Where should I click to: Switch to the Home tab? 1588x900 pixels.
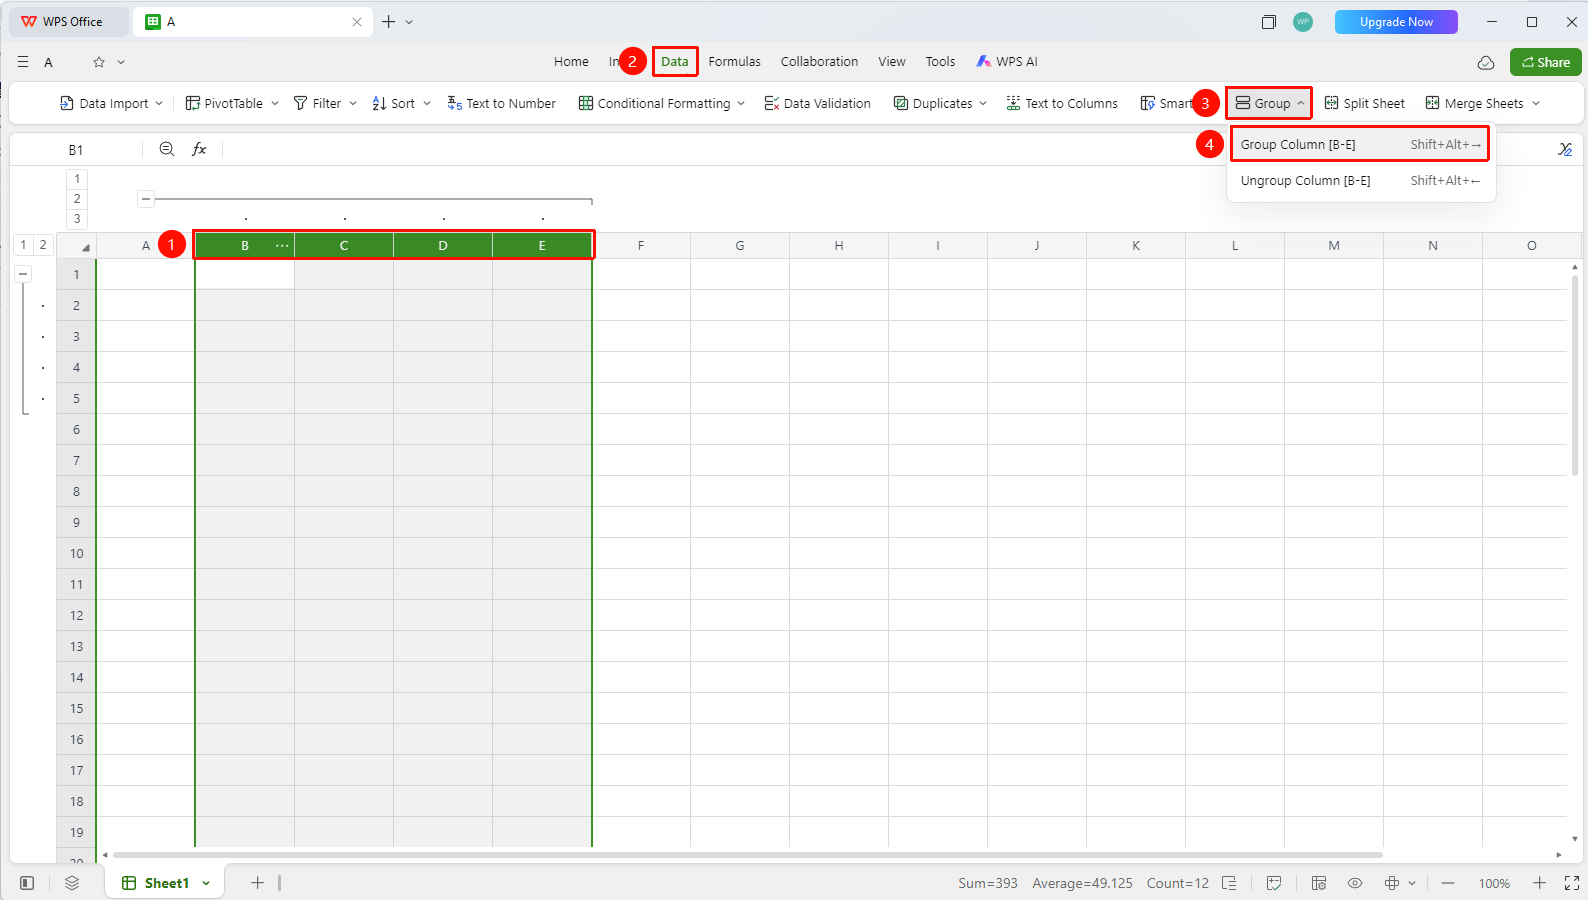[571, 62]
